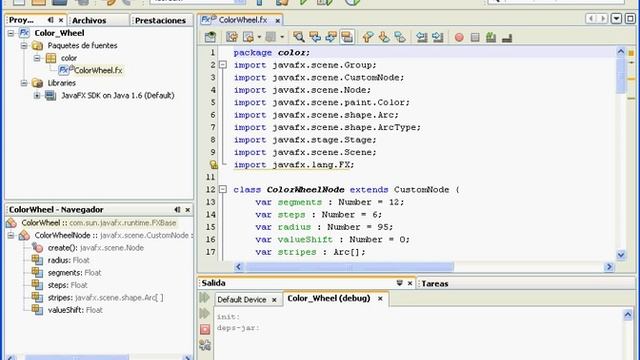Minimize the ColorWheel Navegador panel
Screen dimensions: 640x360
coord(177,209)
